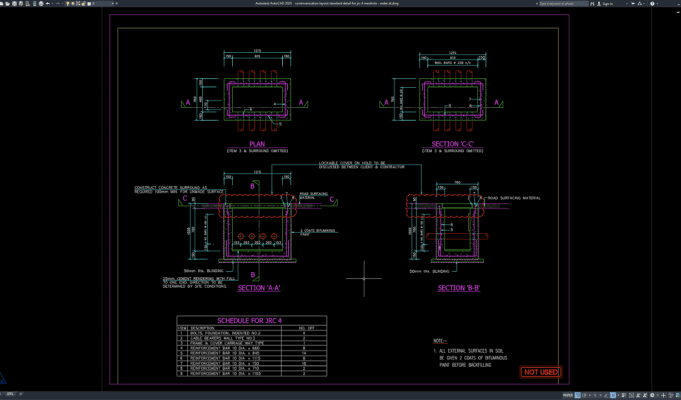This screenshot has height=400, width=681.
Task: Click the layer lock padlock icon
Action: pos(83,3)
